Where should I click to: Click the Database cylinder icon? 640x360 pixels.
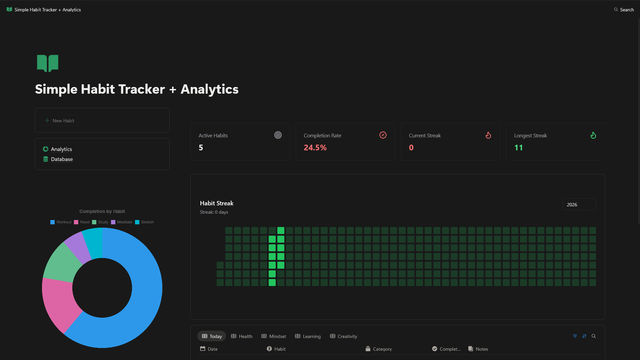(x=45, y=159)
